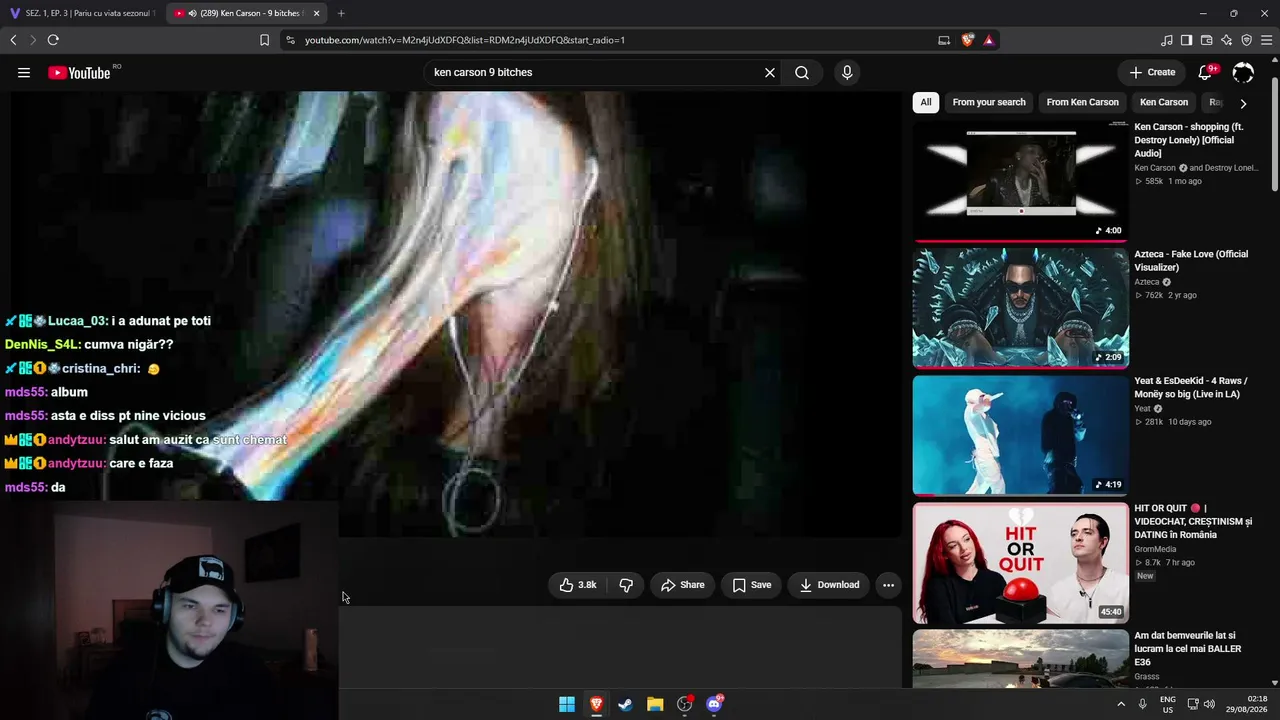Open the Azteca Fake Love thumbnail
The height and width of the screenshot is (720, 1280).
1021,308
